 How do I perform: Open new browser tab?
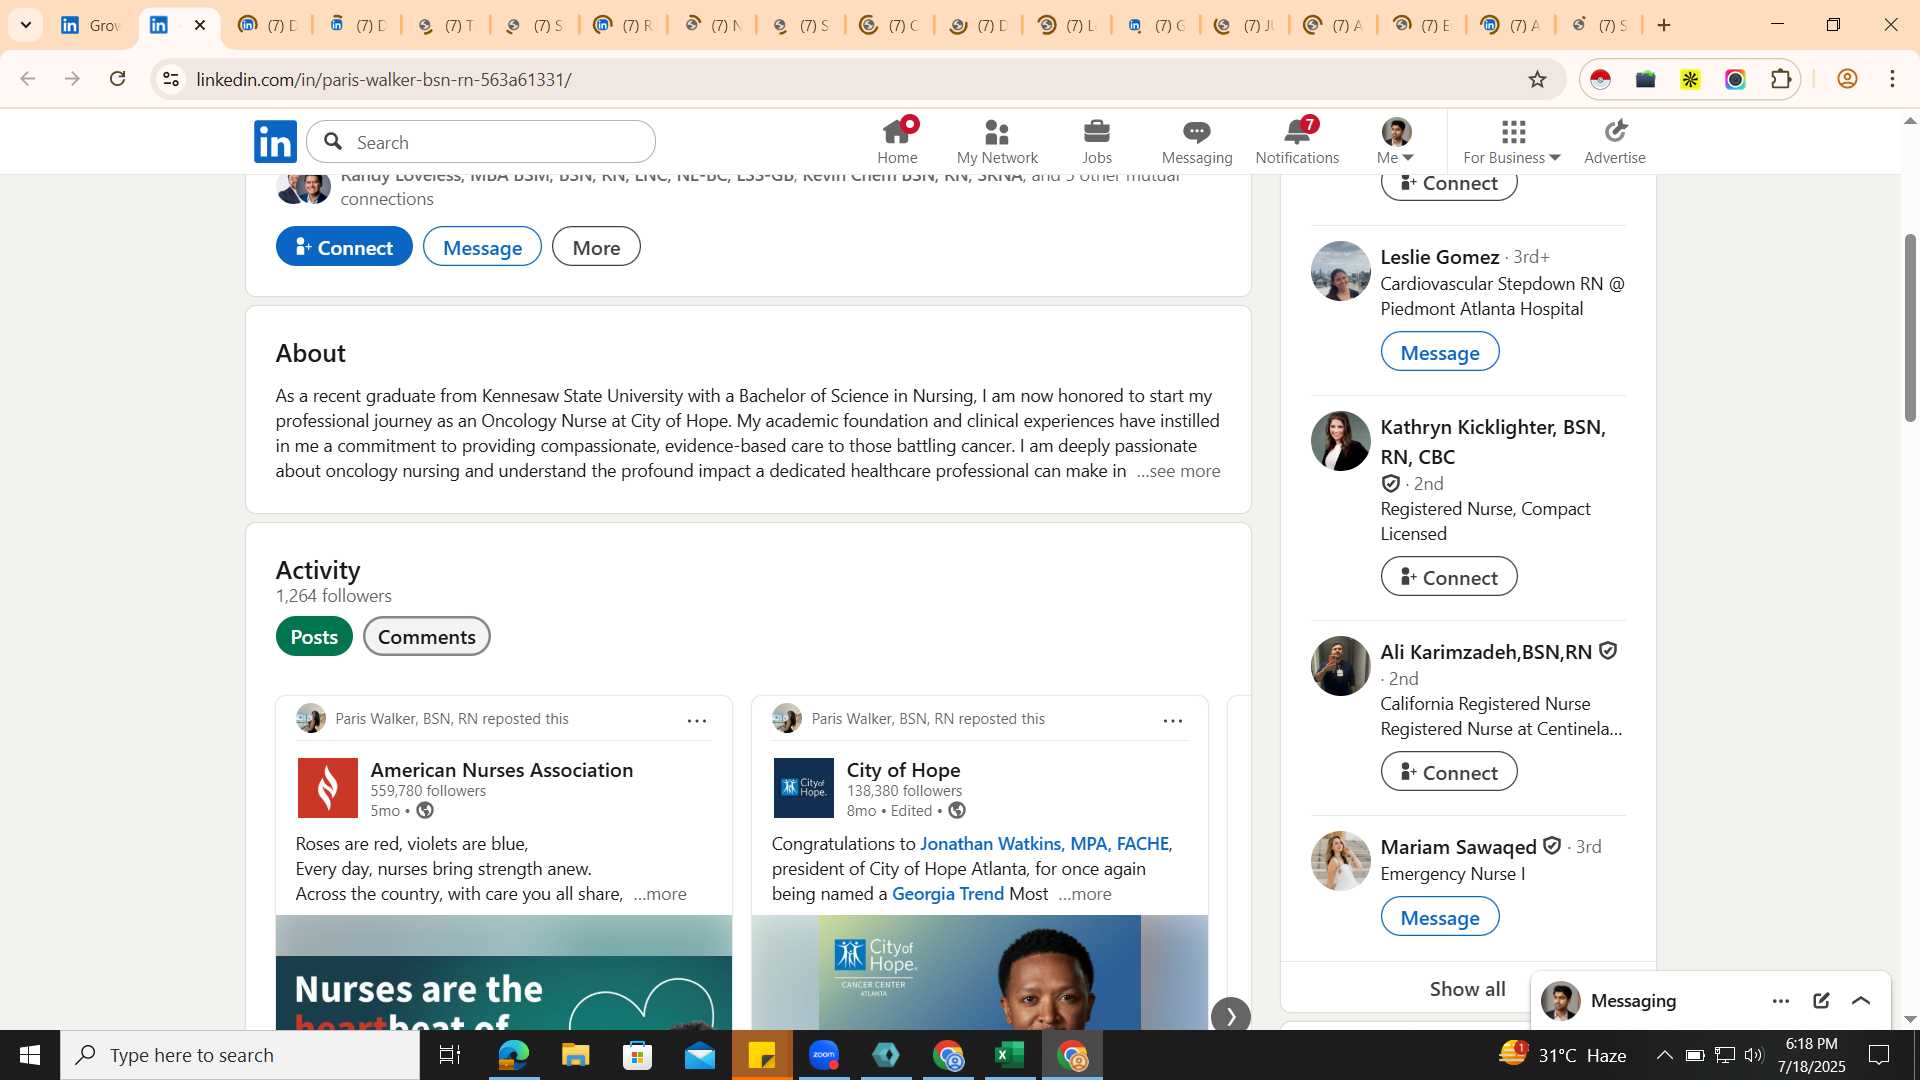pyautogui.click(x=1664, y=25)
